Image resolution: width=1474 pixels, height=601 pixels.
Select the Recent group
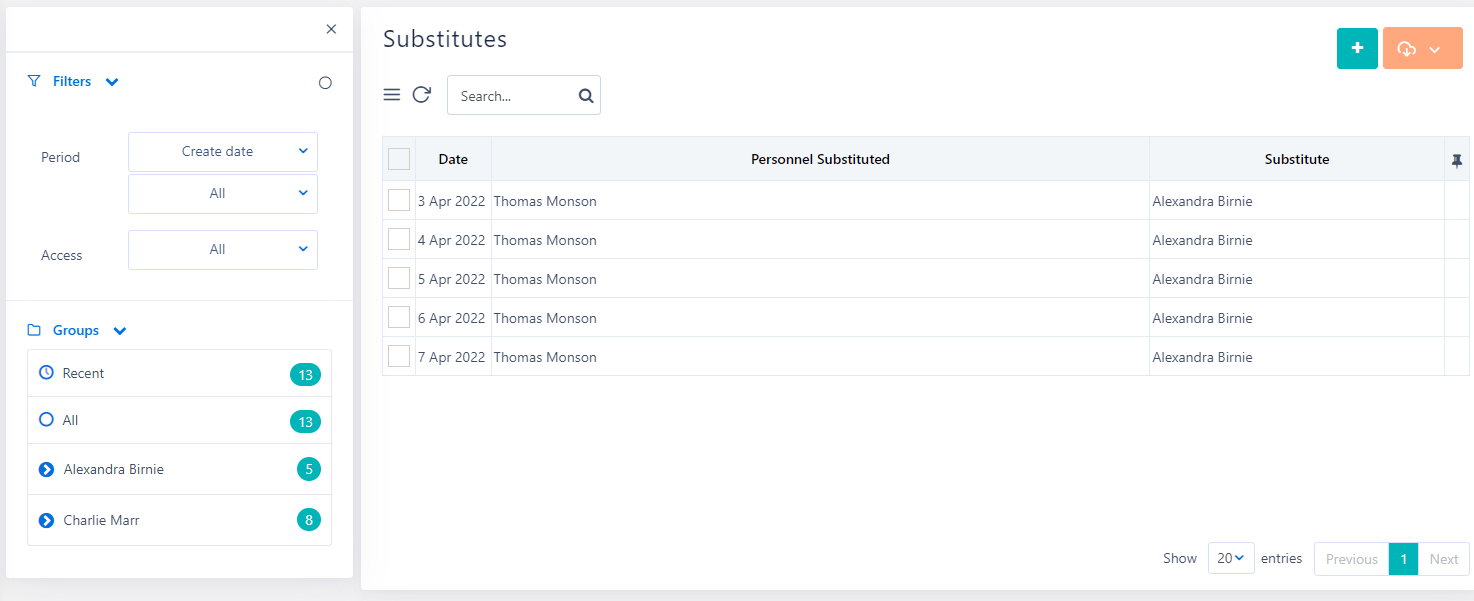tap(84, 373)
